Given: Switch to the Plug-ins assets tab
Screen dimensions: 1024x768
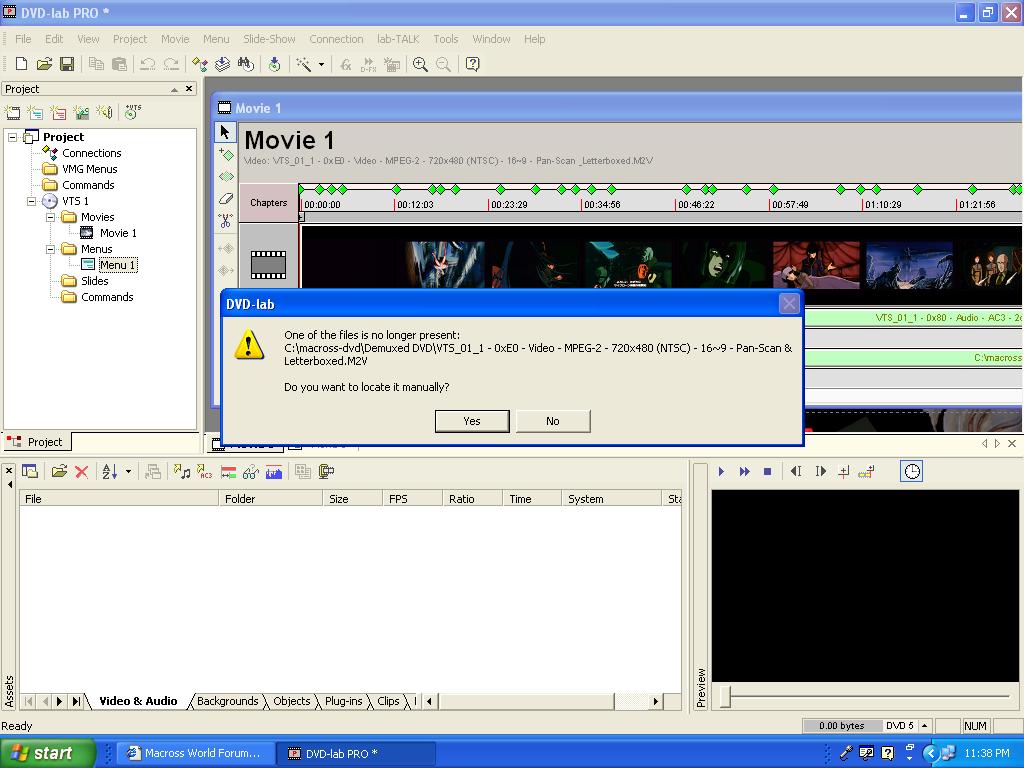Looking at the screenshot, I should [344, 701].
